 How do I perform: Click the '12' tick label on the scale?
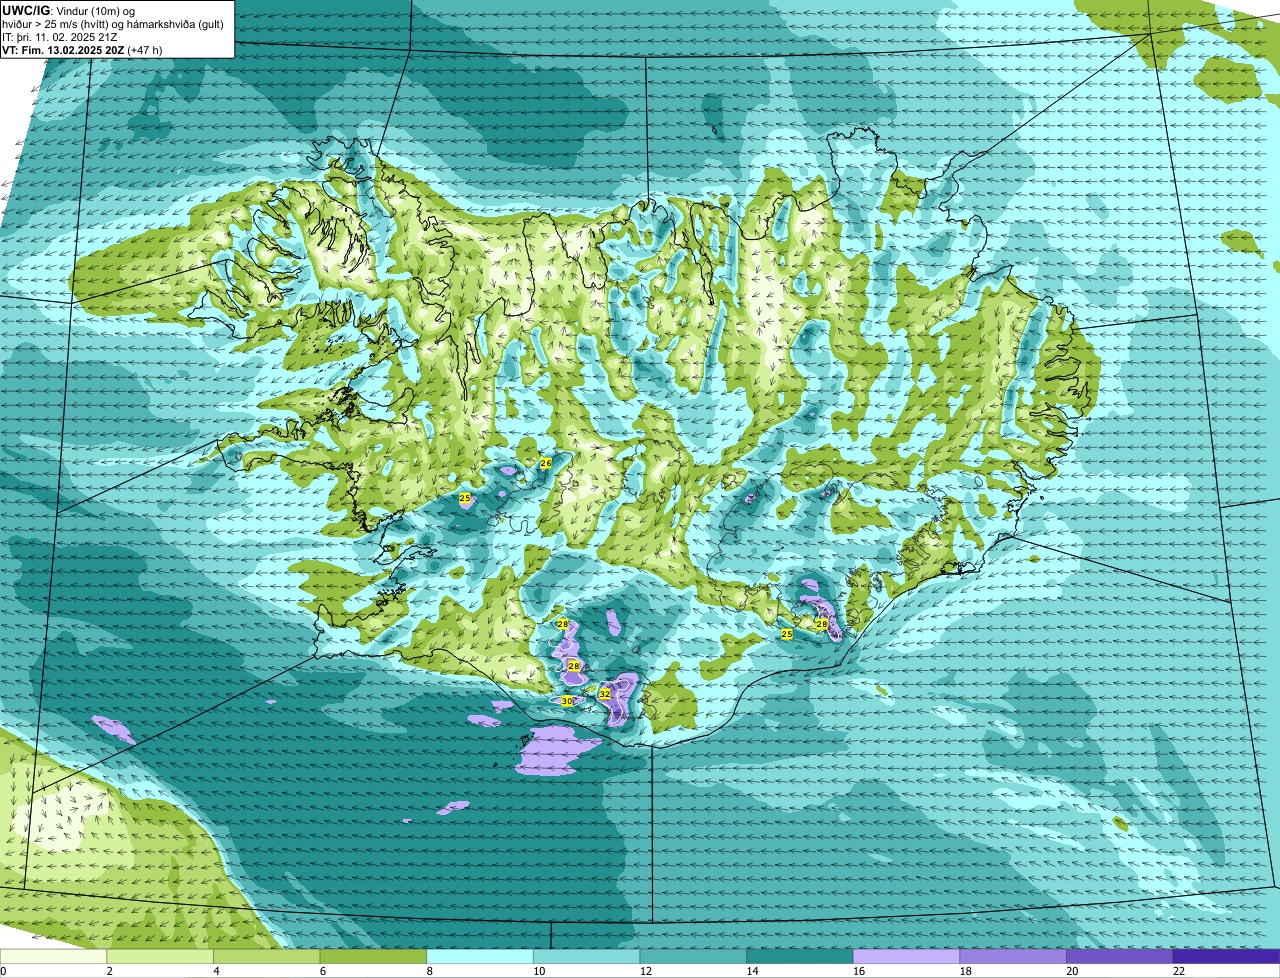pyautogui.click(x=646, y=971)
